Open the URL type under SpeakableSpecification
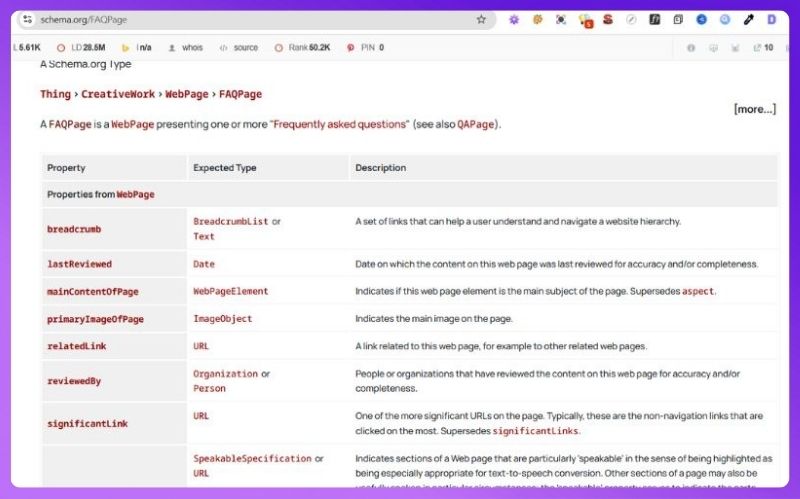 coord(201,473)
